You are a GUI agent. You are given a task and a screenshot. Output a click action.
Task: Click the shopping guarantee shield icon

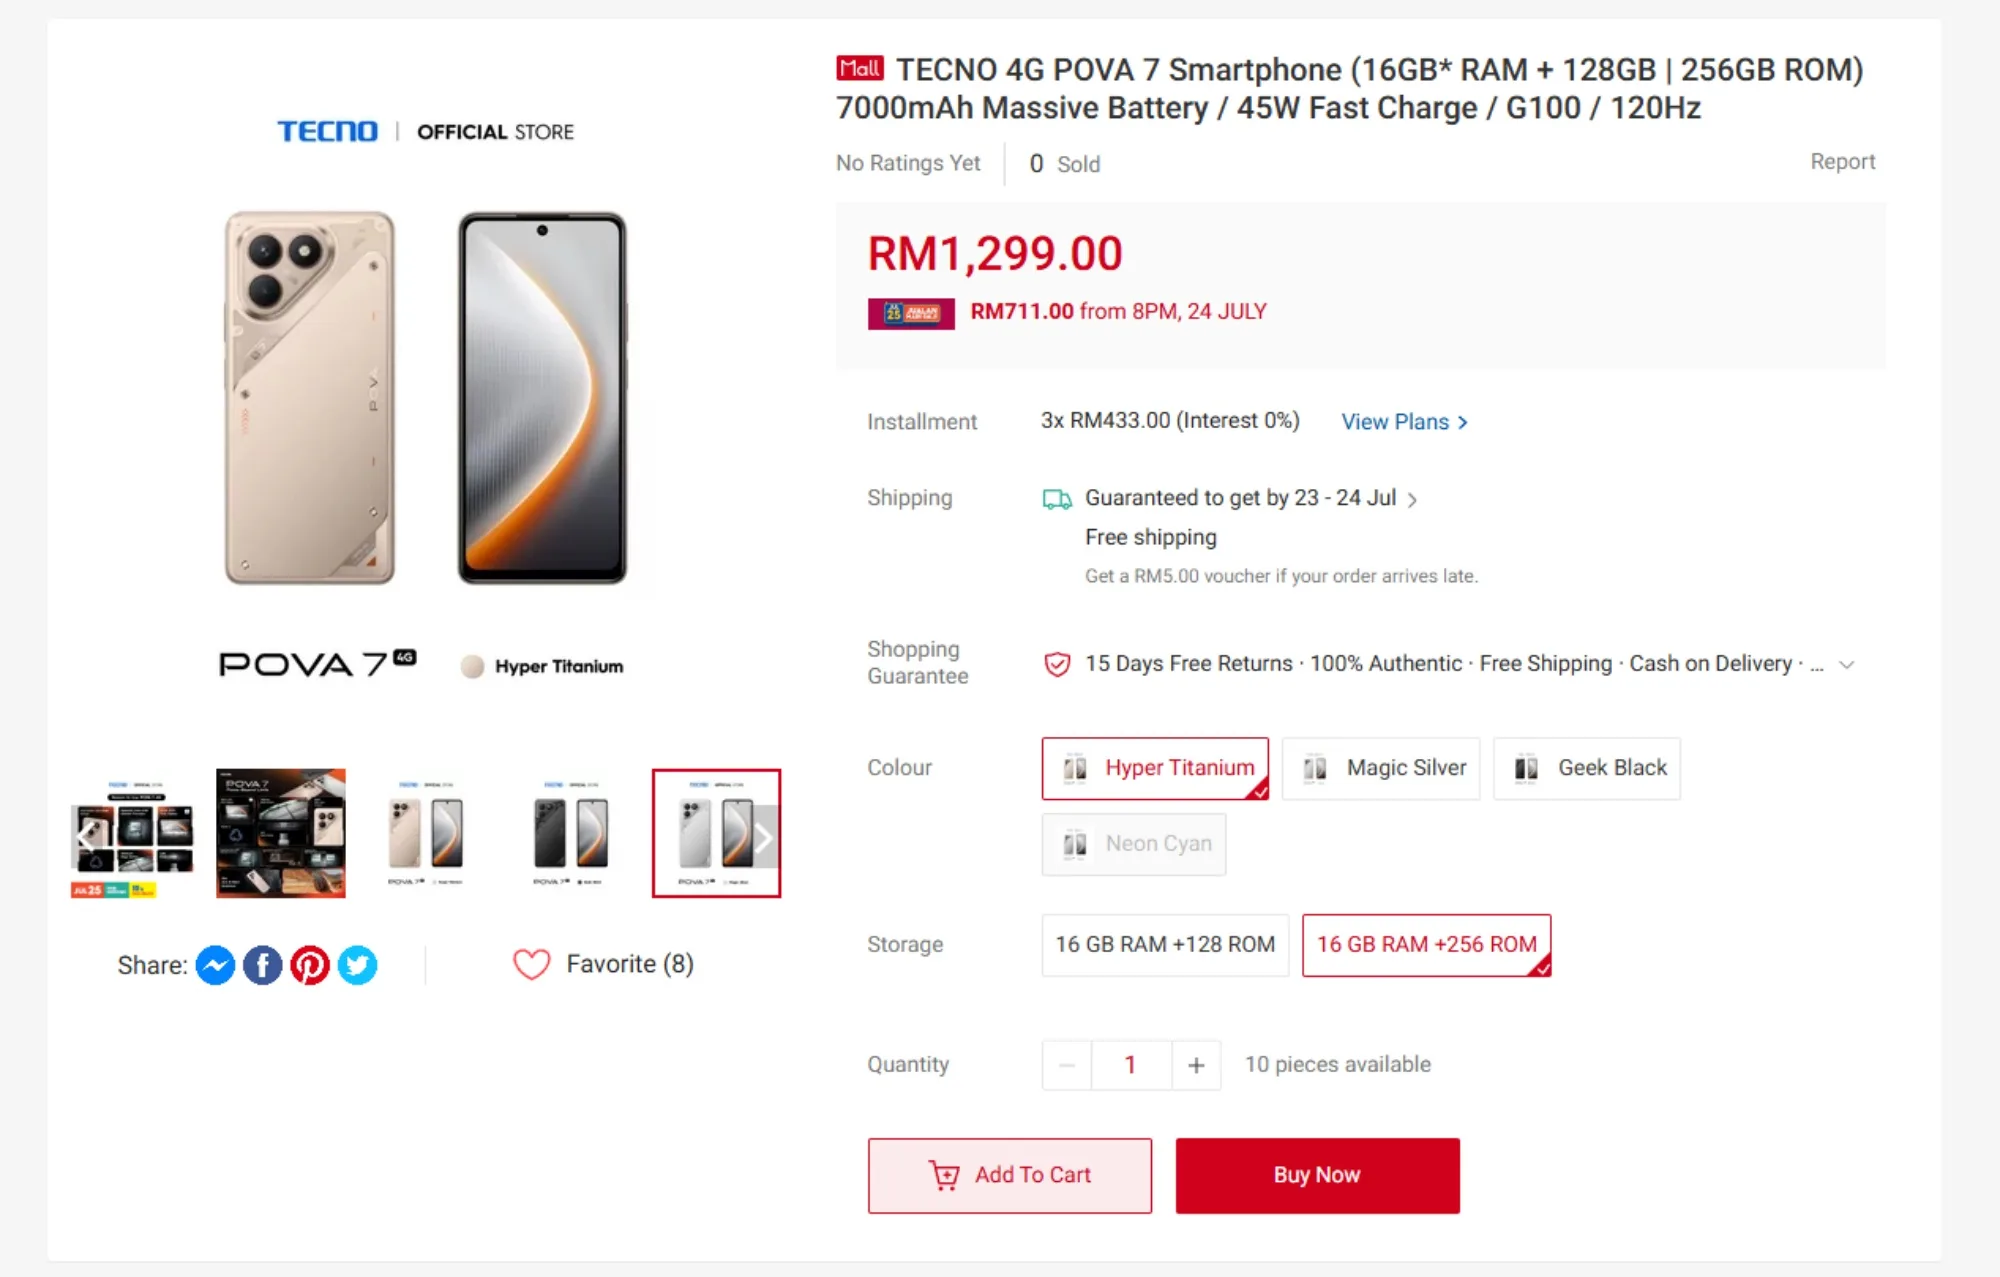pyautogui.click(x=1057, y=664)
